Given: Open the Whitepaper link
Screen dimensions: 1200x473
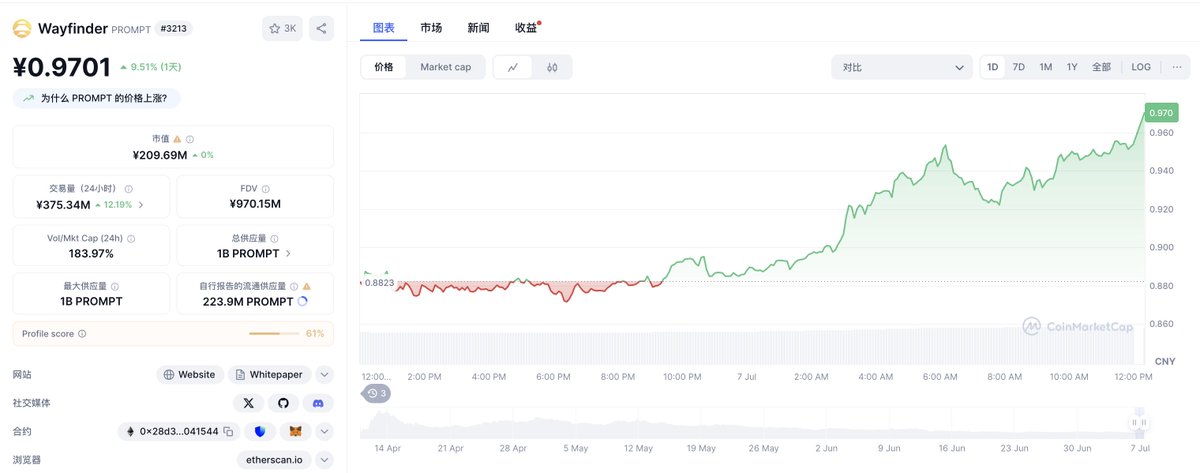Looking at the screenshot, I should click(x=269, y=374).
